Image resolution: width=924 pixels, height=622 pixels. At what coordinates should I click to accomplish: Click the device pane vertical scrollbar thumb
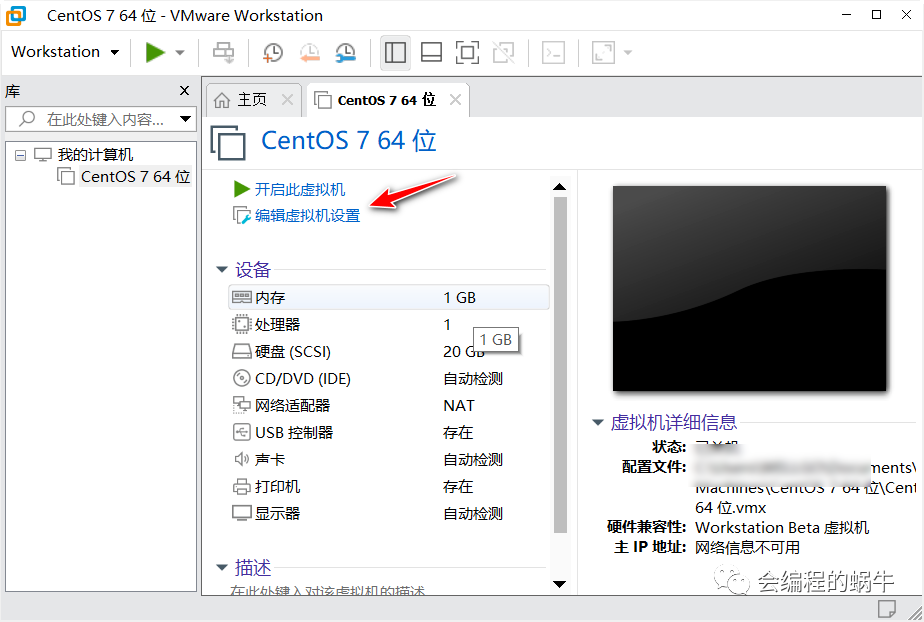[560, 365]
